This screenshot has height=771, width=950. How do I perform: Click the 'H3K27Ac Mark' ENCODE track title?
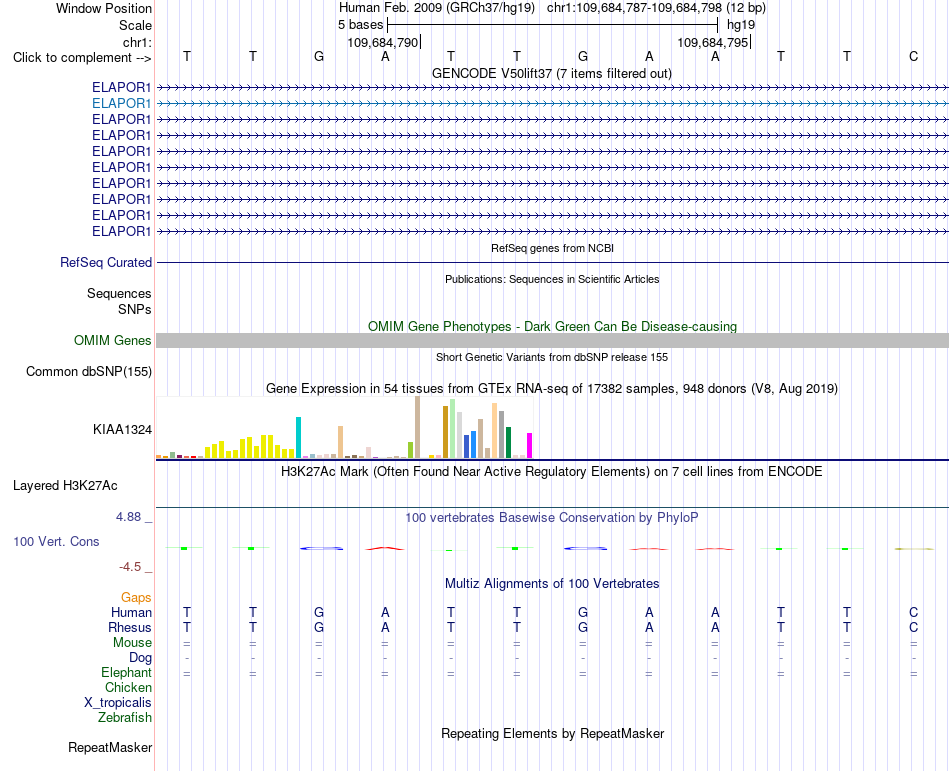[552, 471]
